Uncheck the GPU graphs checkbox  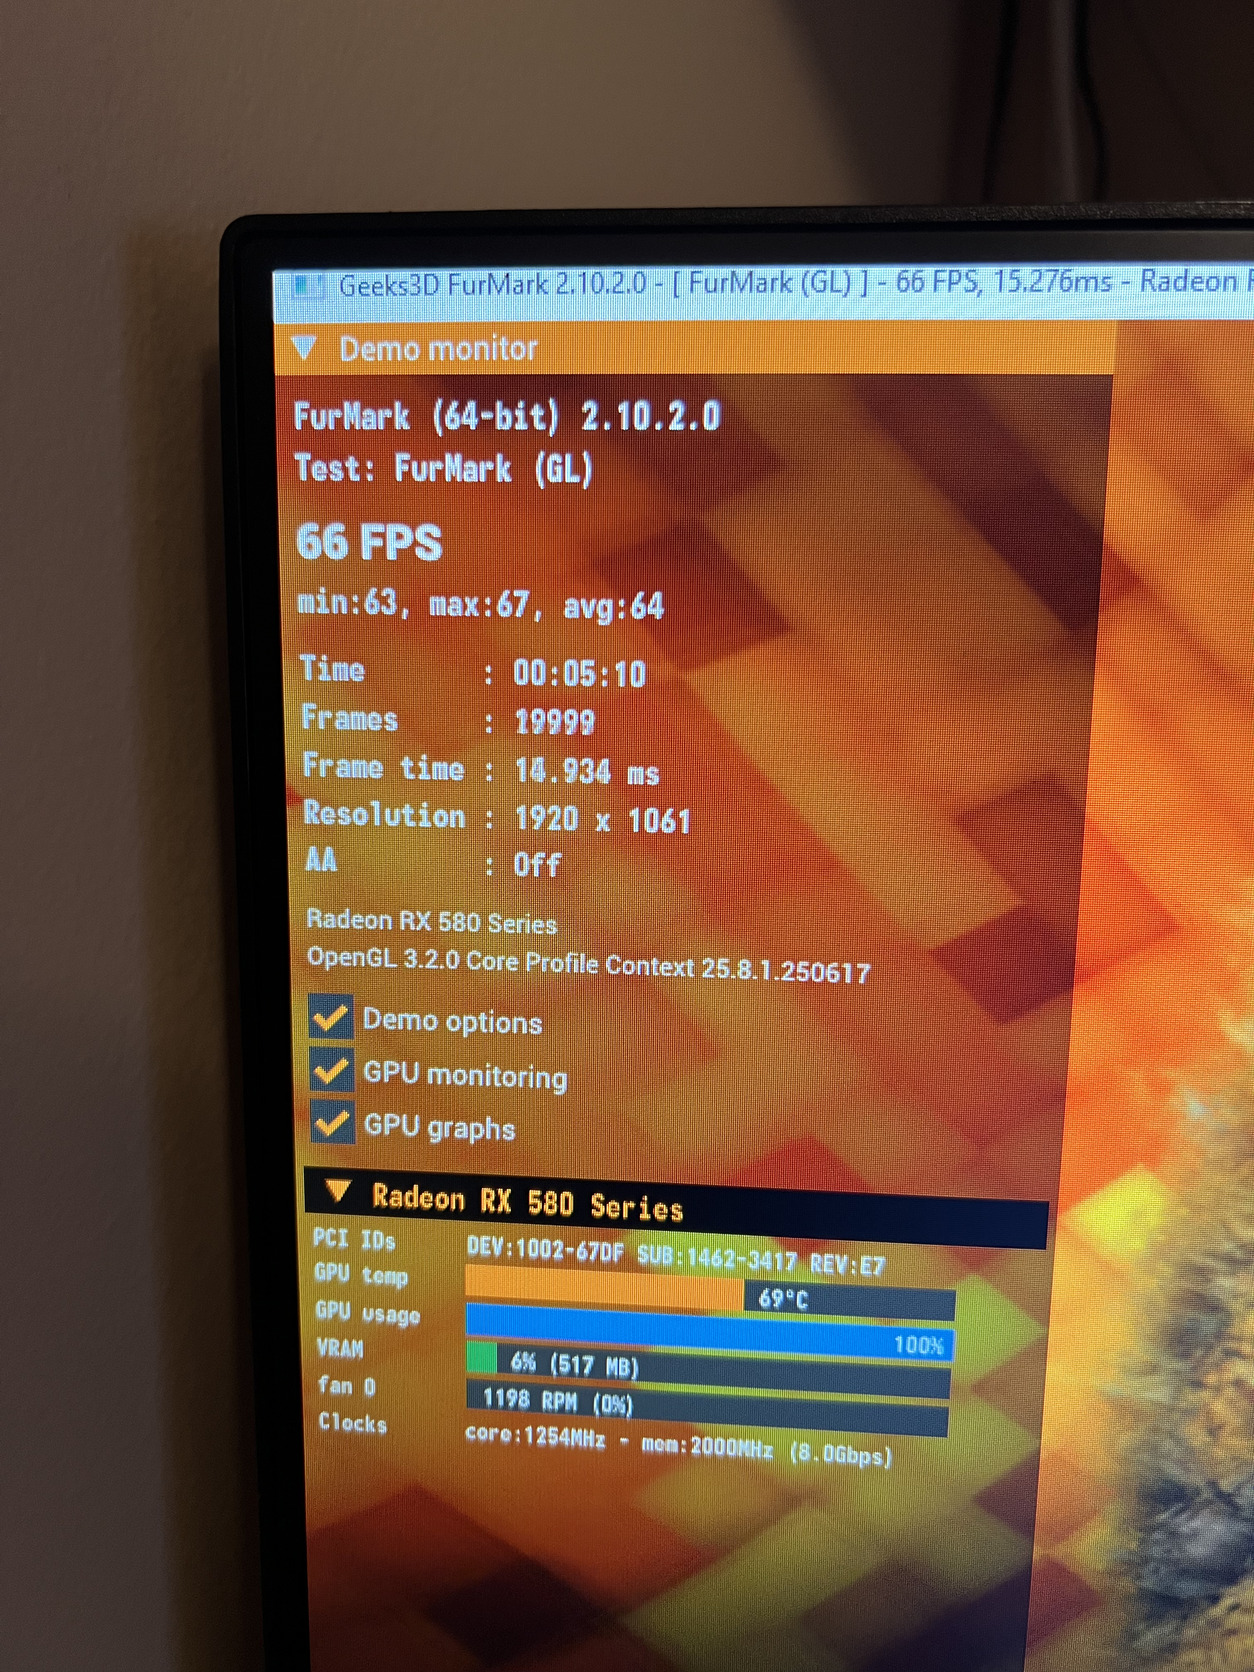(332, 1123)
